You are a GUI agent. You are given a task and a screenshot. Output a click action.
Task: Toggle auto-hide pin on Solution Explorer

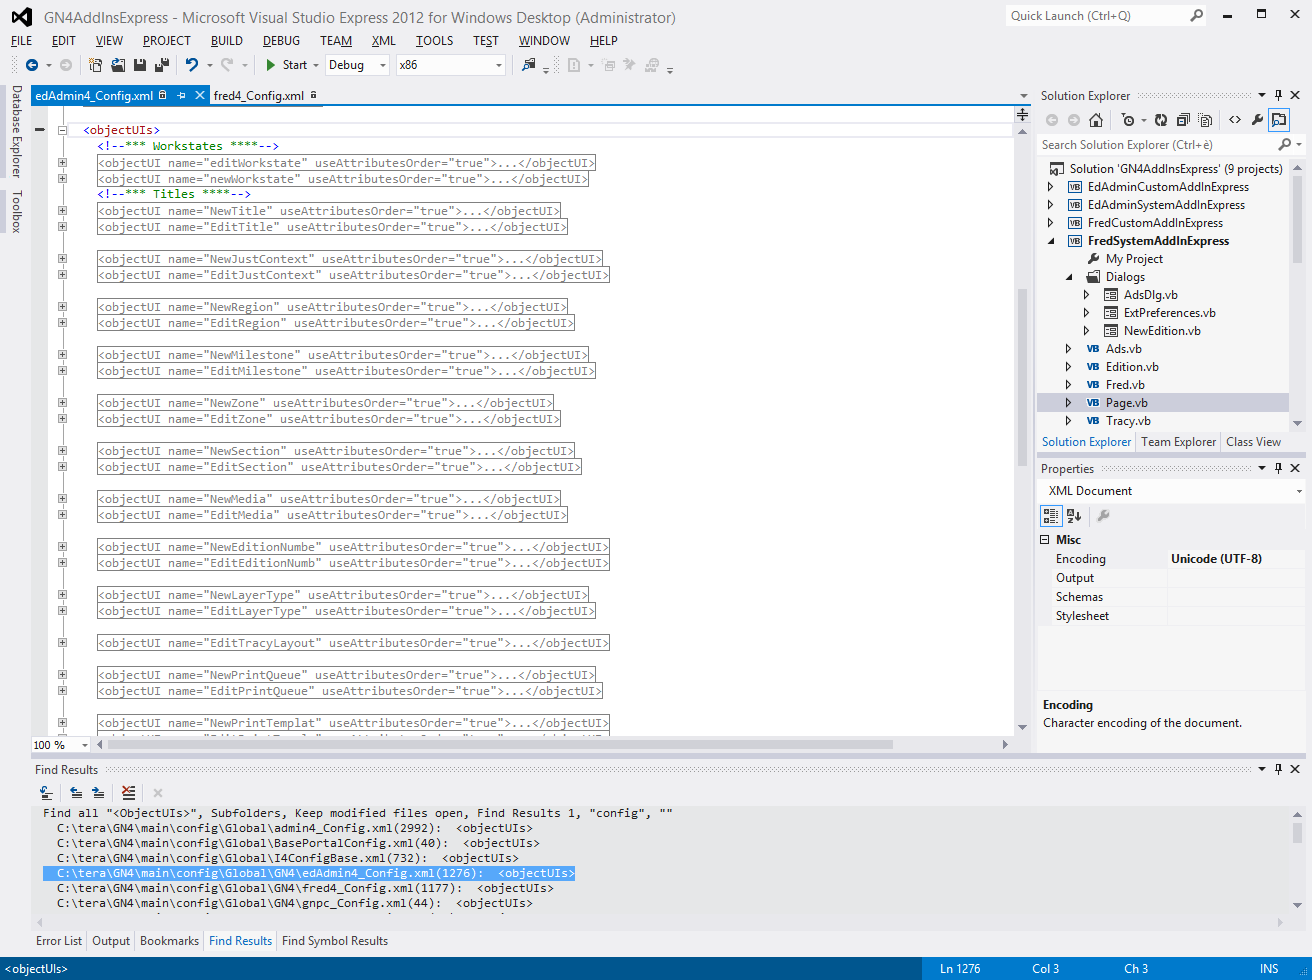[1278, 96]
